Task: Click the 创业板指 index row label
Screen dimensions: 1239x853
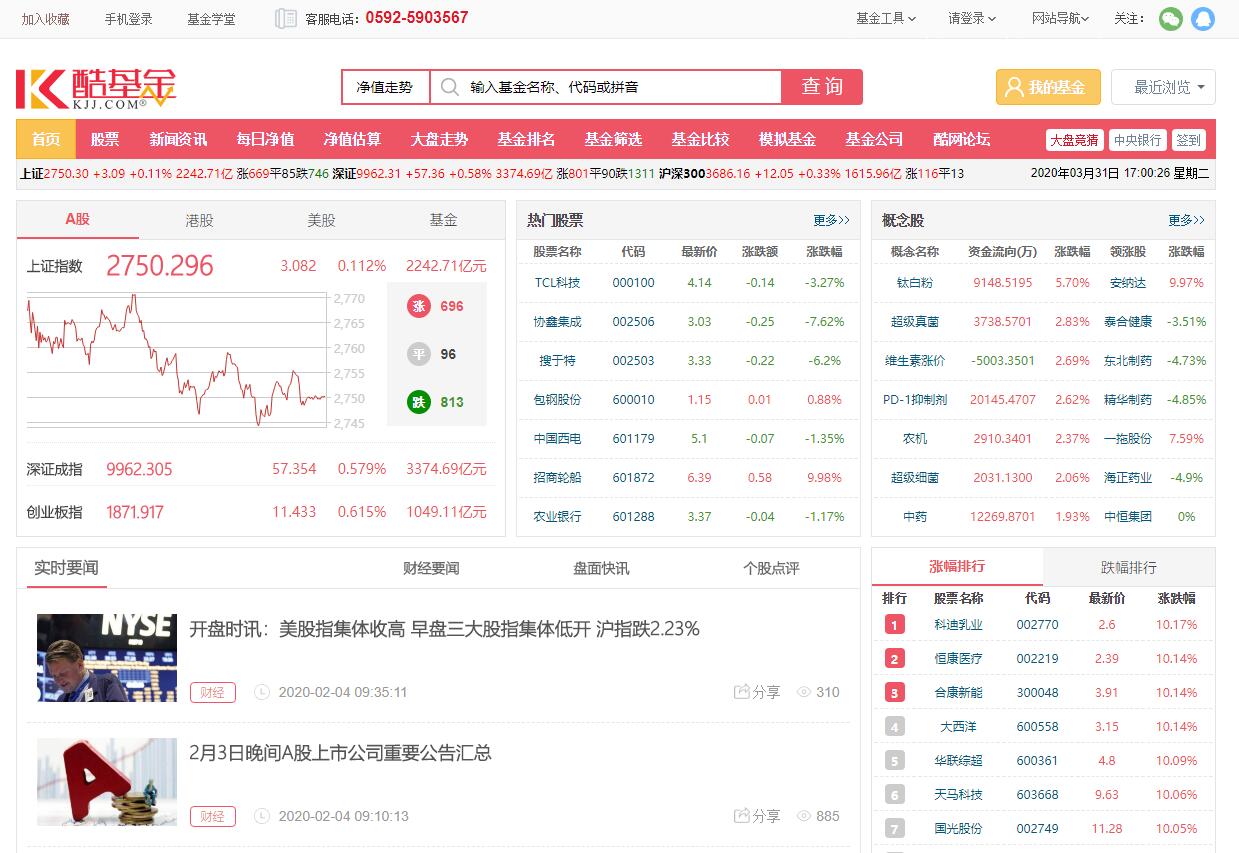Action: coord(55,512)
